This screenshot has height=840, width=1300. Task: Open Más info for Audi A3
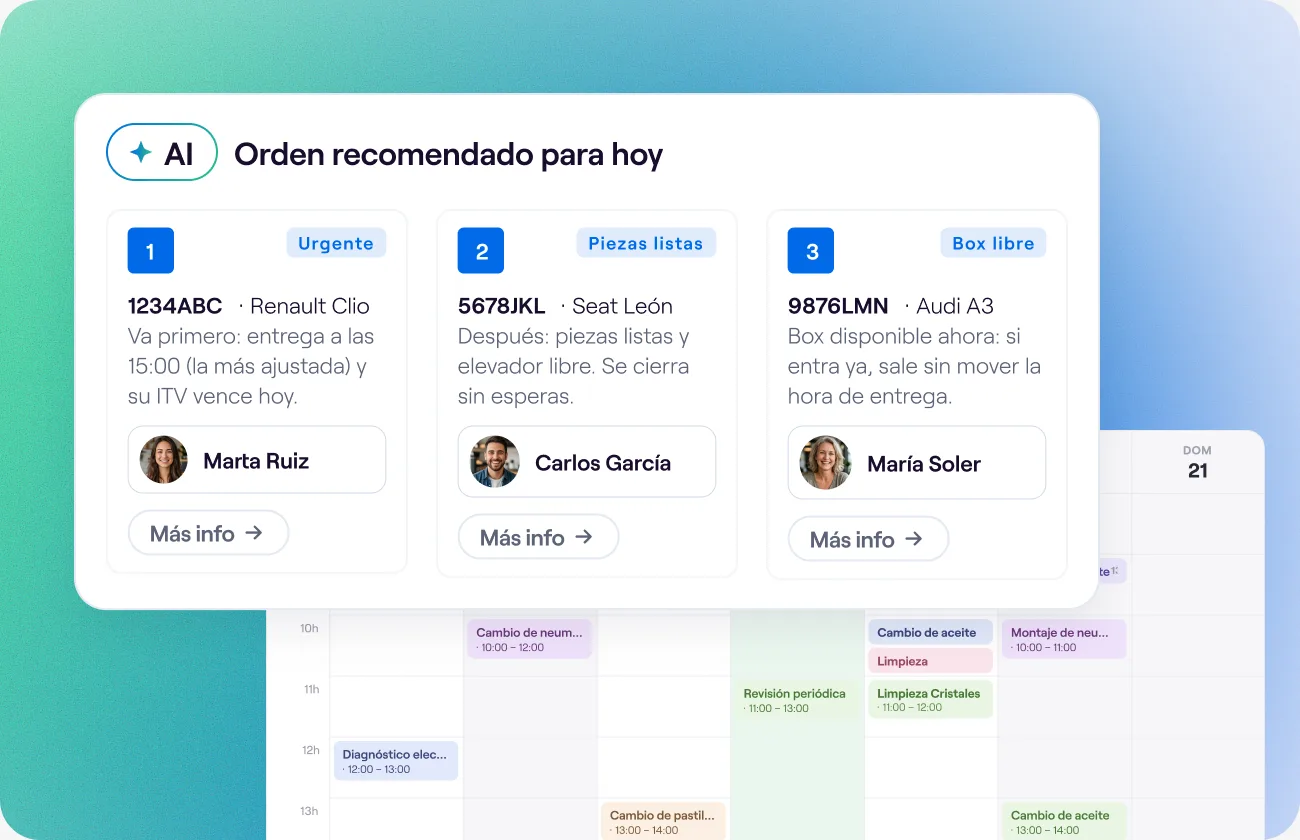(868, 539)
